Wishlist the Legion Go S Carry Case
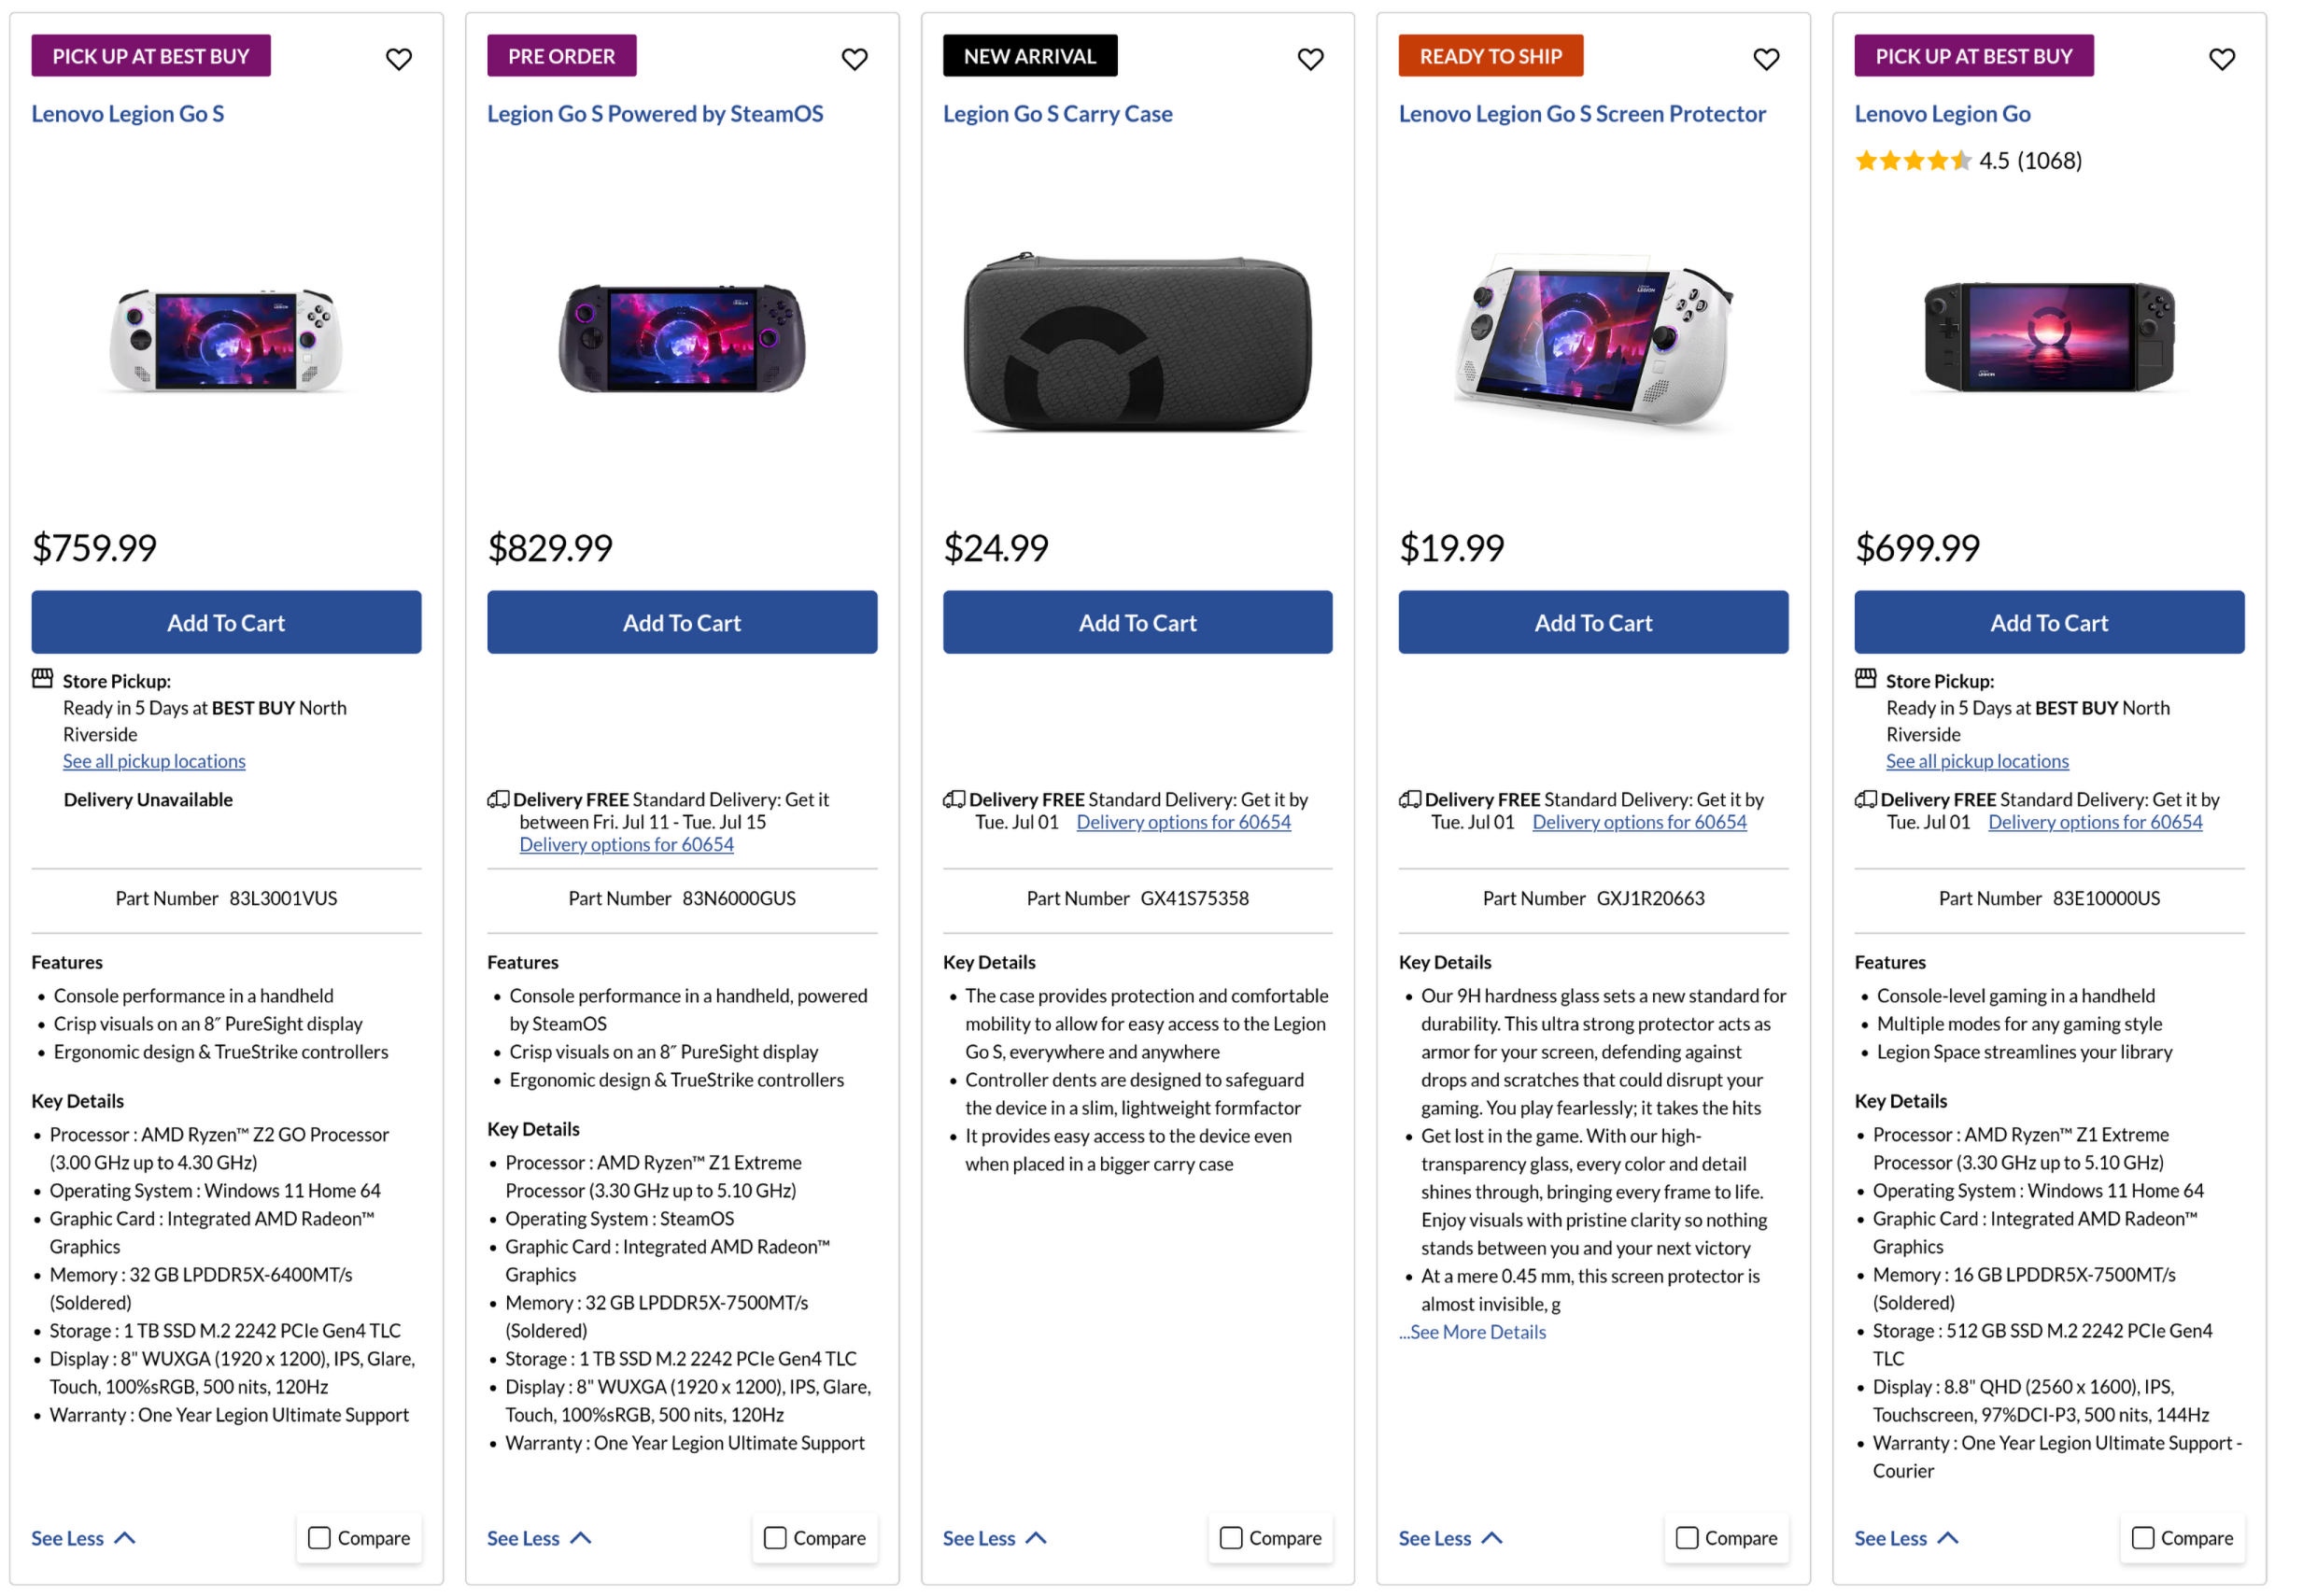Image resolution: width=2303 pixels, height=1596 pixels. click(x=1309, y=59)
